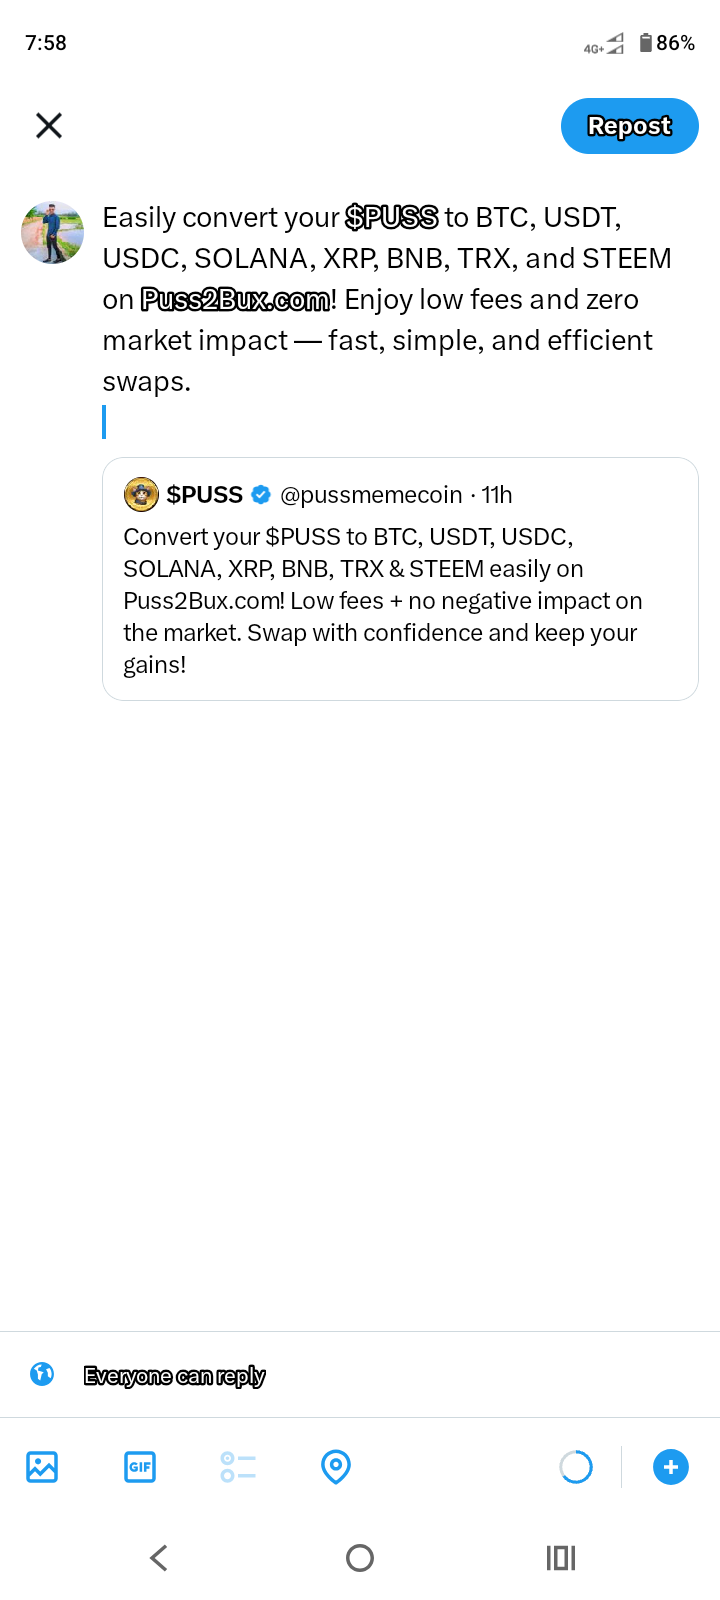Tap the Android back navigation button
This screenshot has width=720, height=1600.
[159, 1557]
